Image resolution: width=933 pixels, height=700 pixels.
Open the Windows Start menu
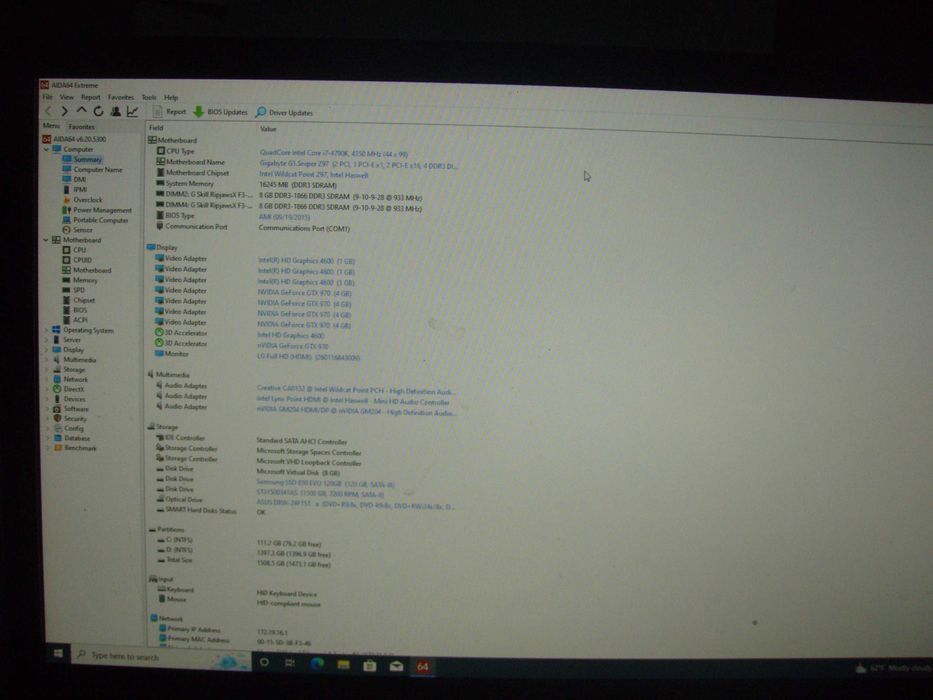point(58,654)
